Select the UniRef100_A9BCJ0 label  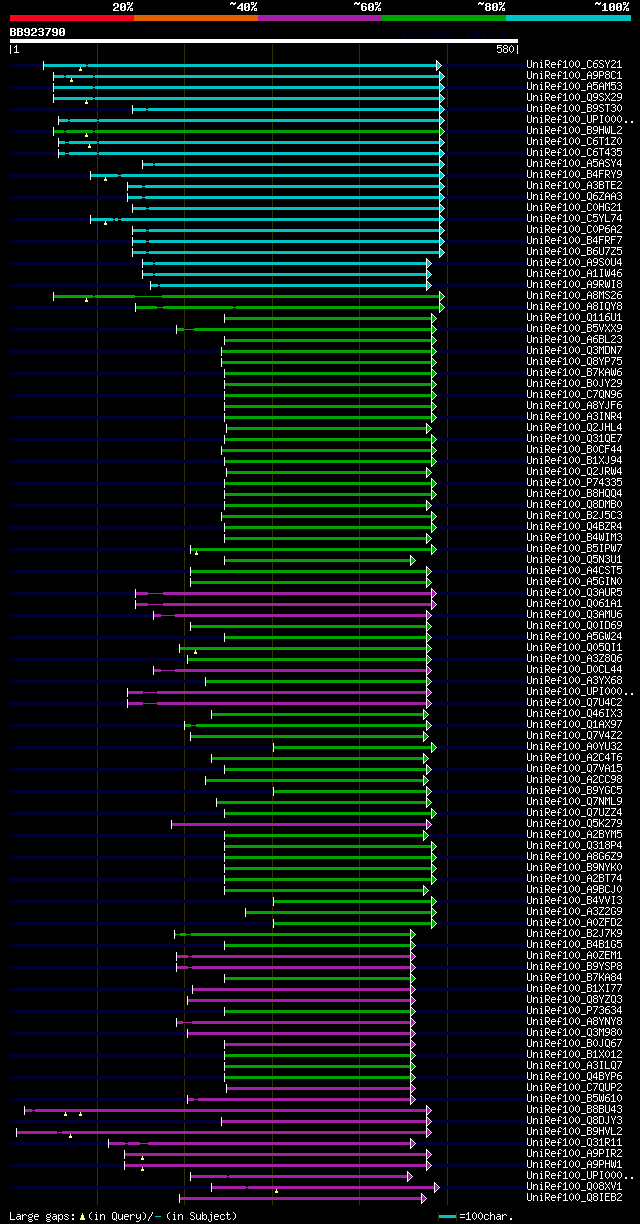(x=574, y=889)
